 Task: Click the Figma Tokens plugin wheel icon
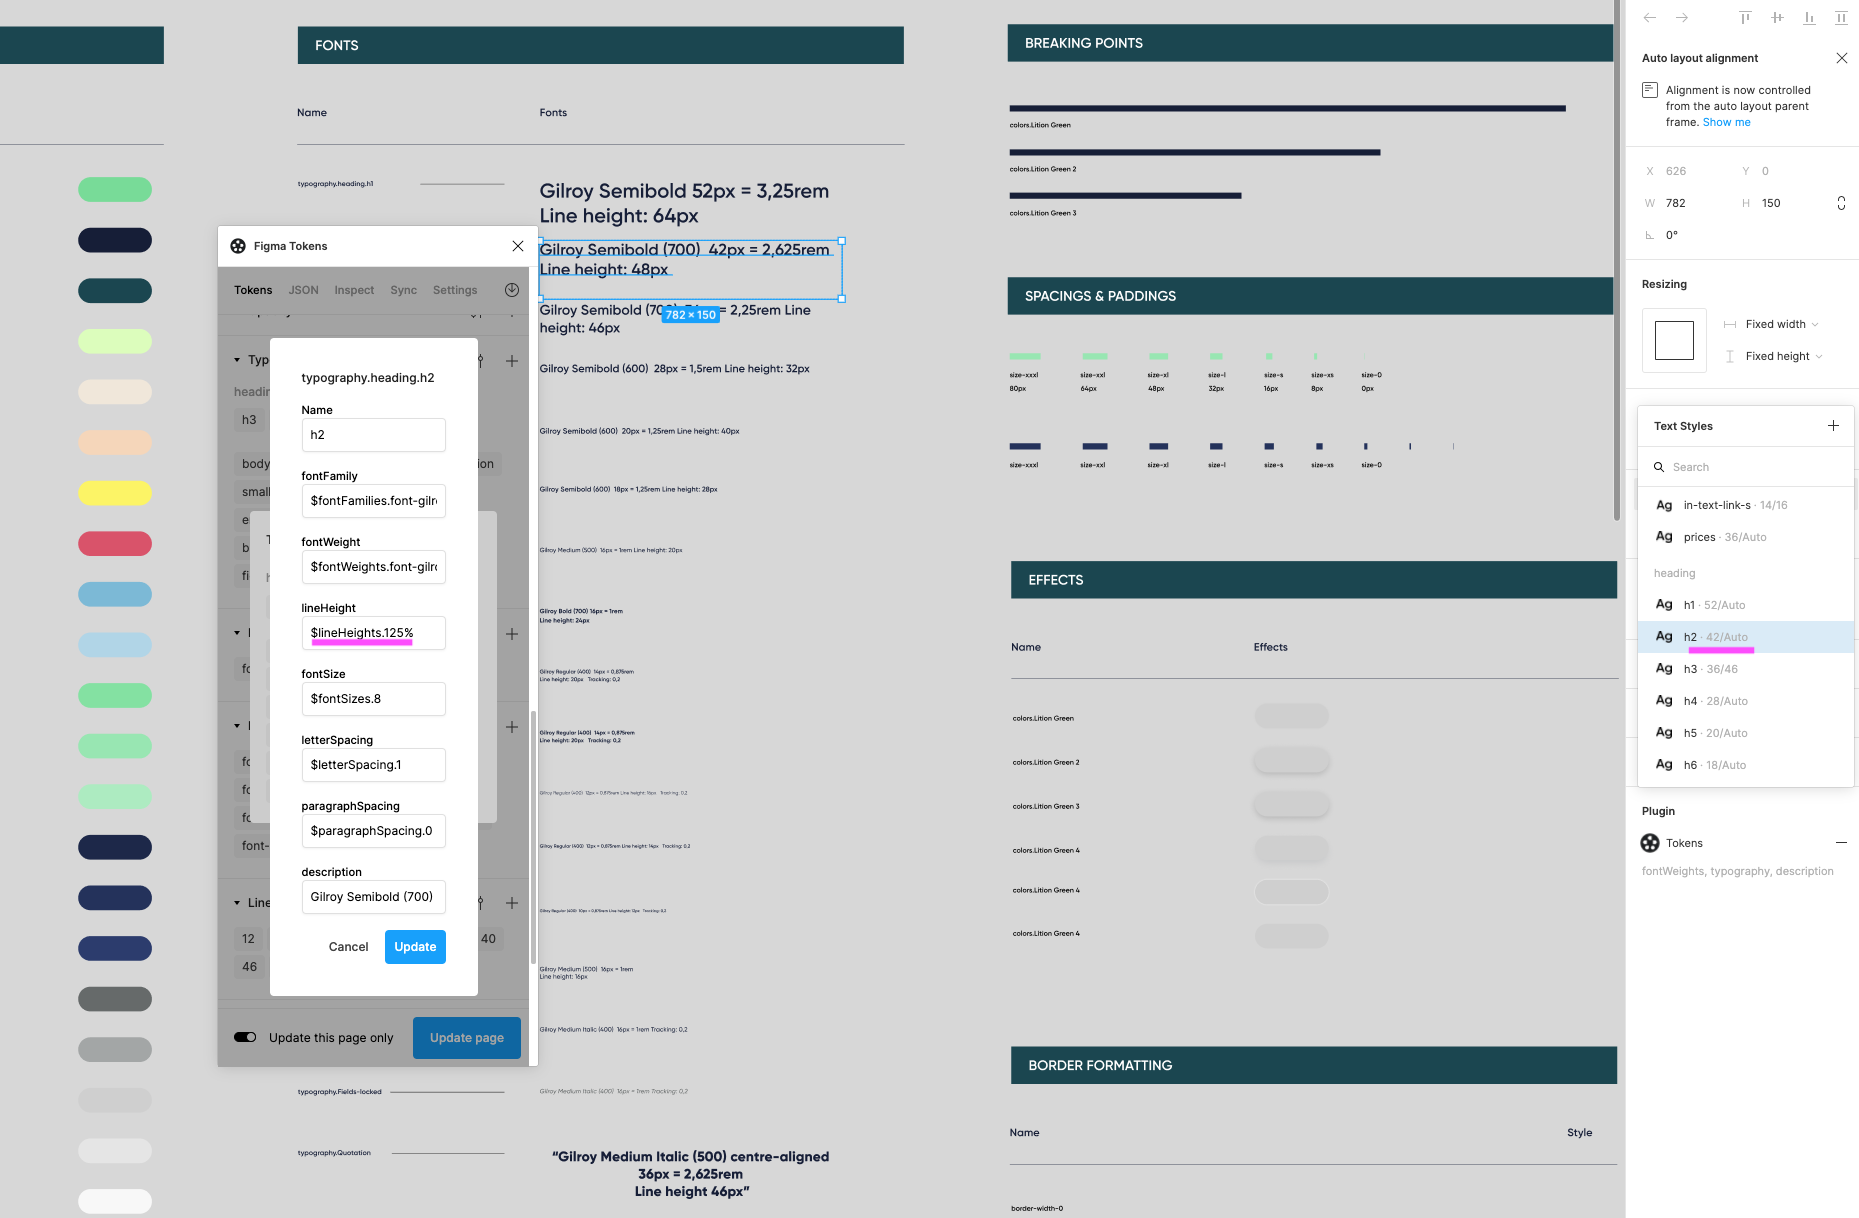(x=238, y=245)
